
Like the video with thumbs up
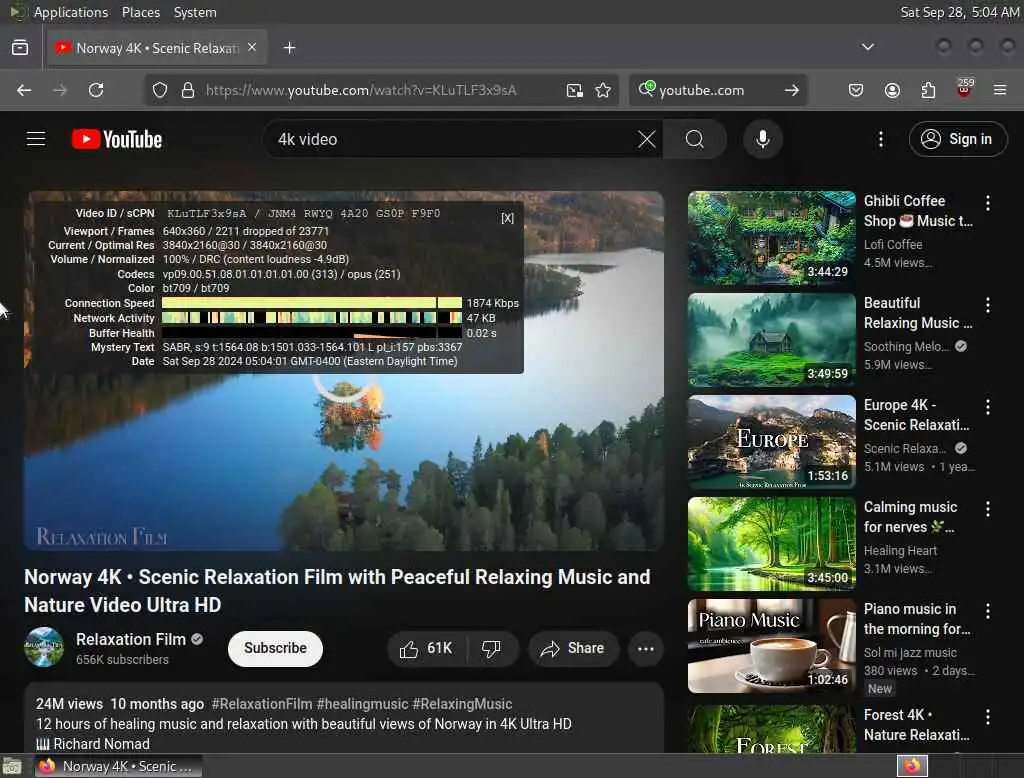(x=426, y=649)
